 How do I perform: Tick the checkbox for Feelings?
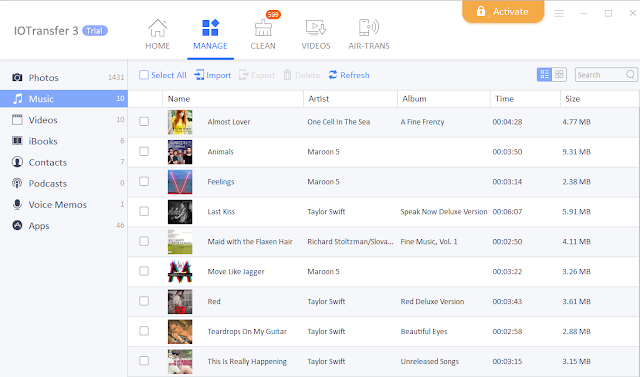tap(144, 181)
